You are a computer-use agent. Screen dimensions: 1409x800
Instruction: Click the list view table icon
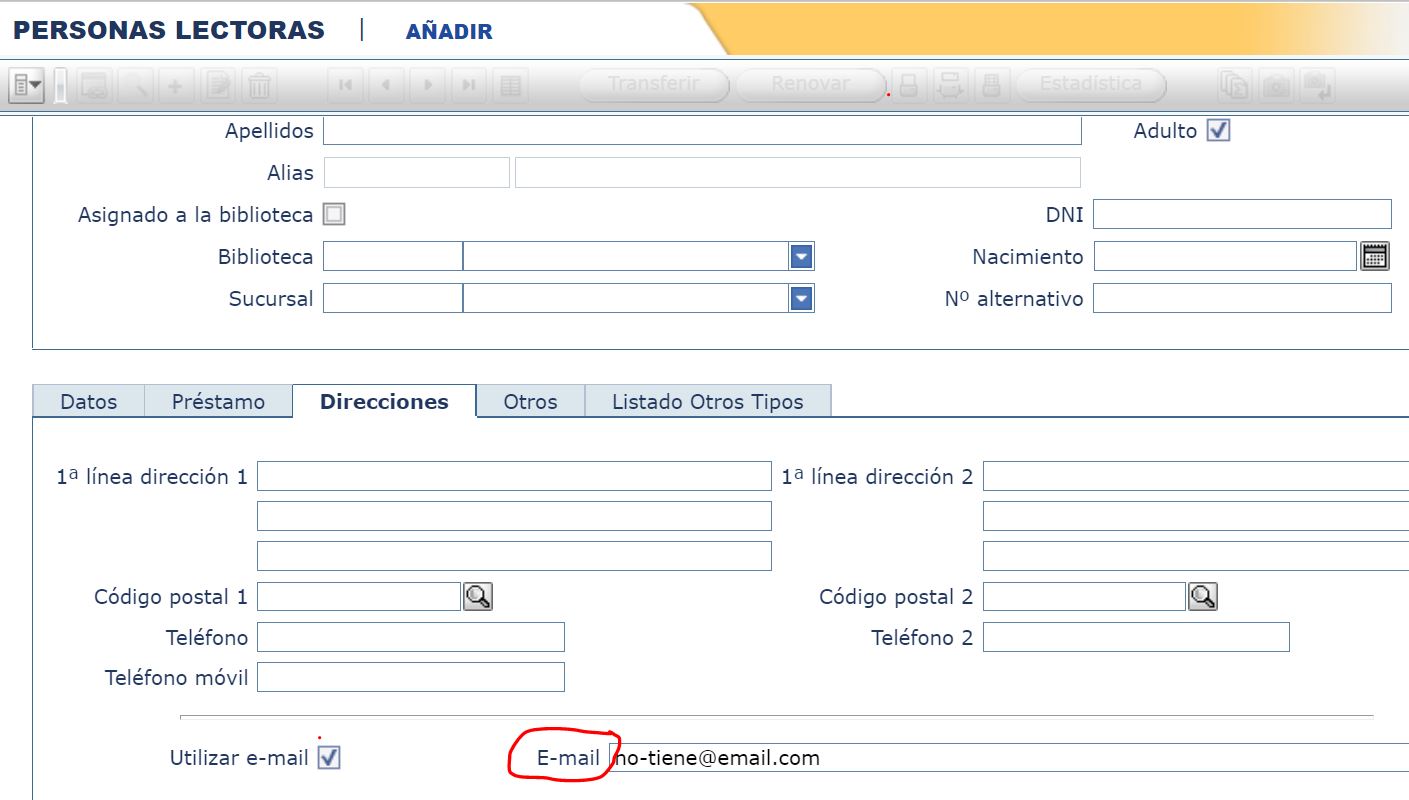click(x=511, y=86)
